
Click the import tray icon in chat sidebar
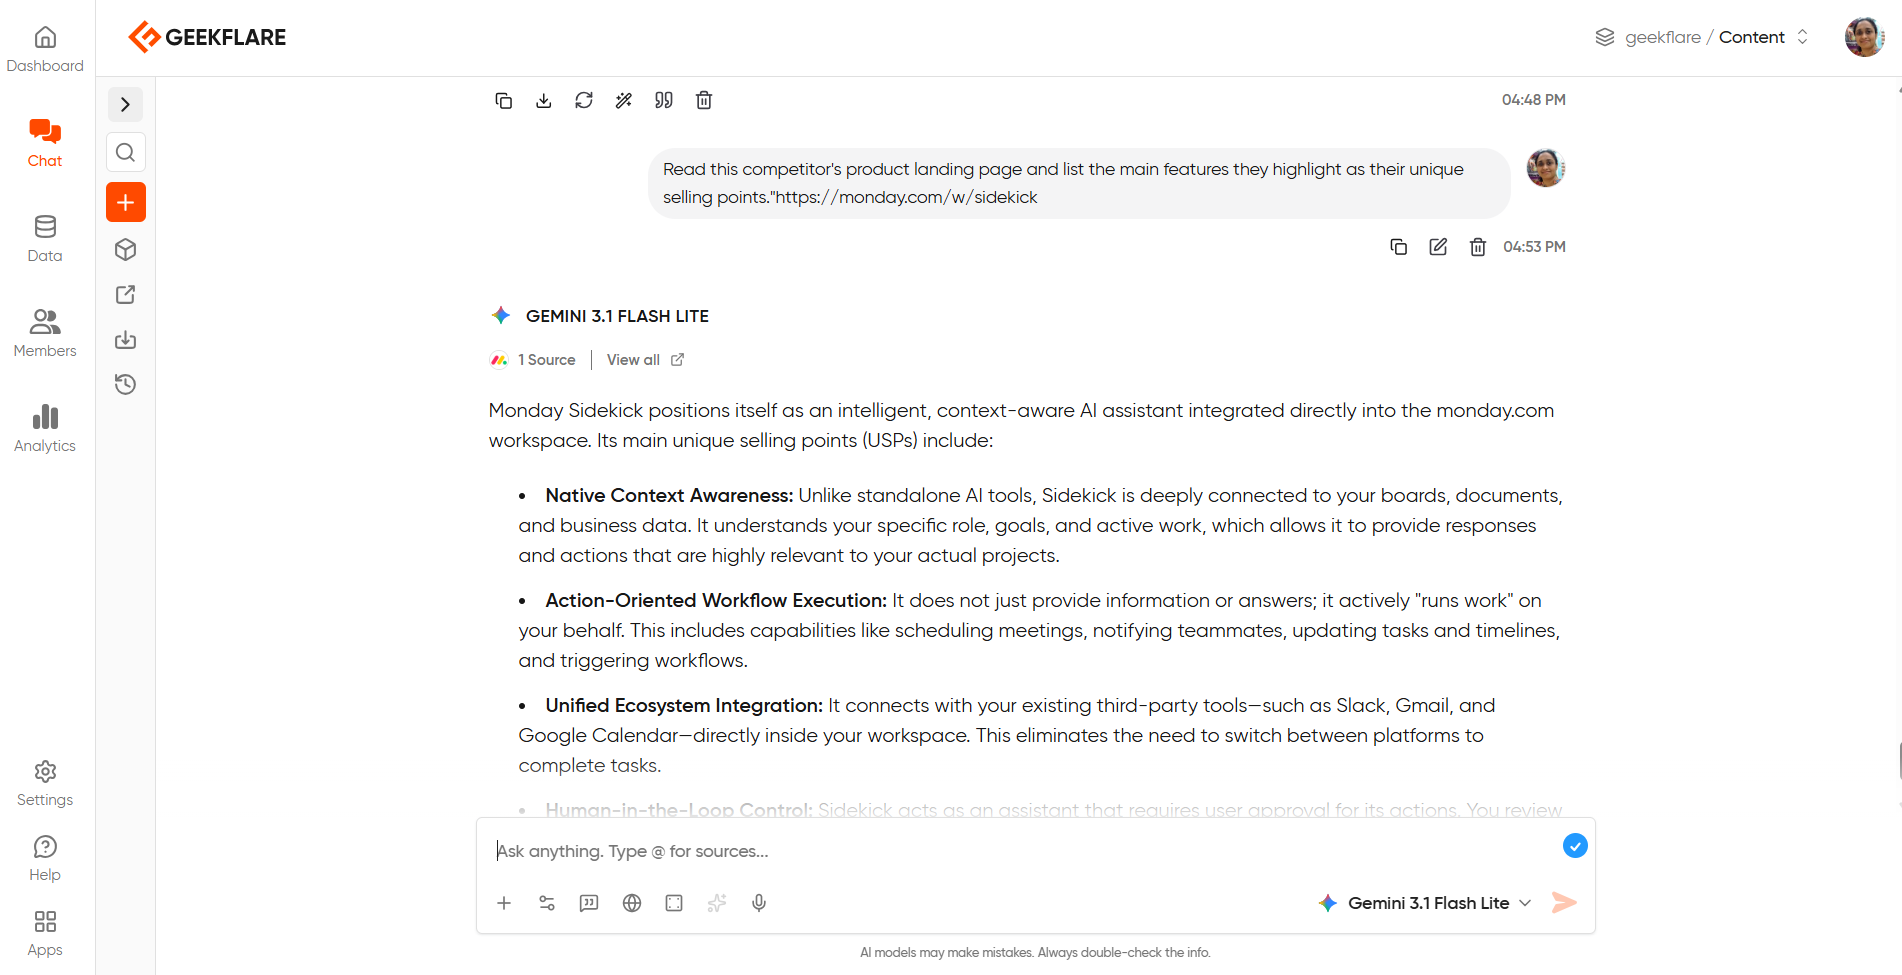126,339
